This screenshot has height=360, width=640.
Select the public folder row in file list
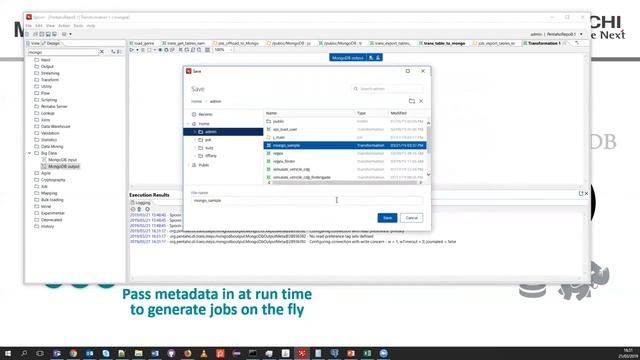point(345,121)
